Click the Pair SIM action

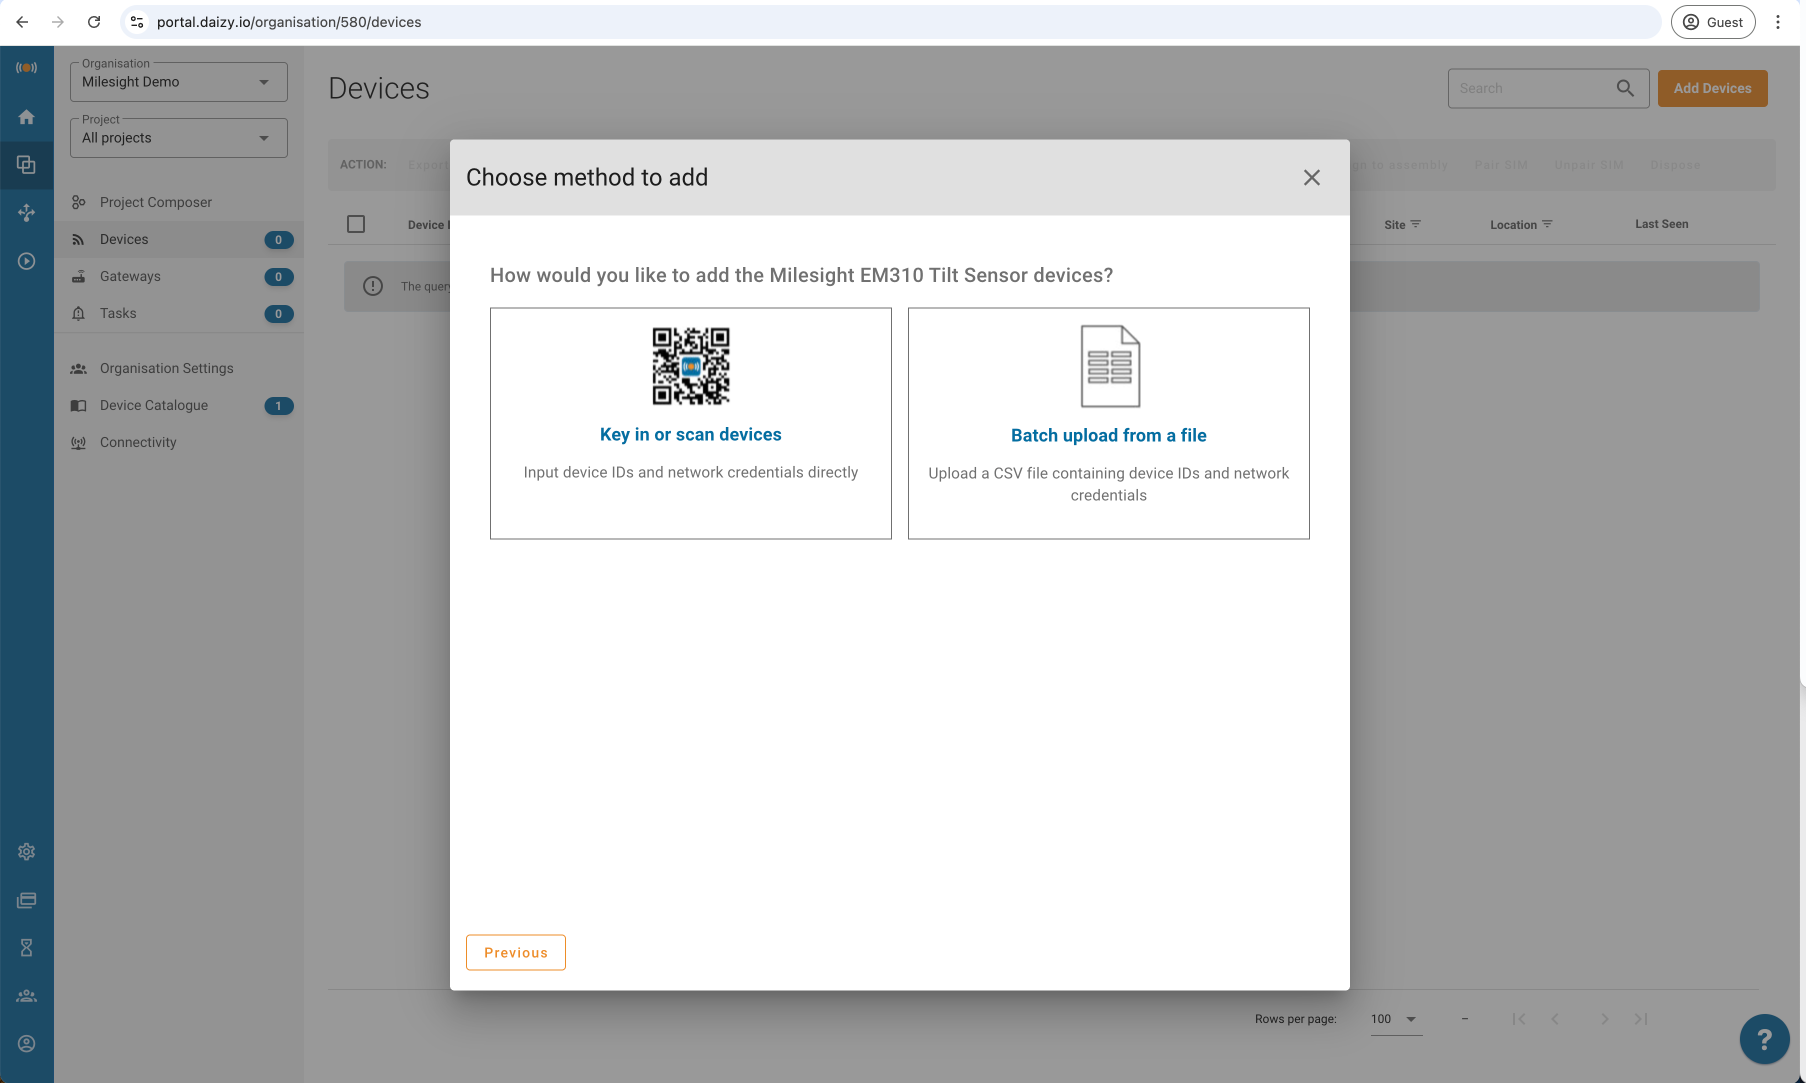1501,165
